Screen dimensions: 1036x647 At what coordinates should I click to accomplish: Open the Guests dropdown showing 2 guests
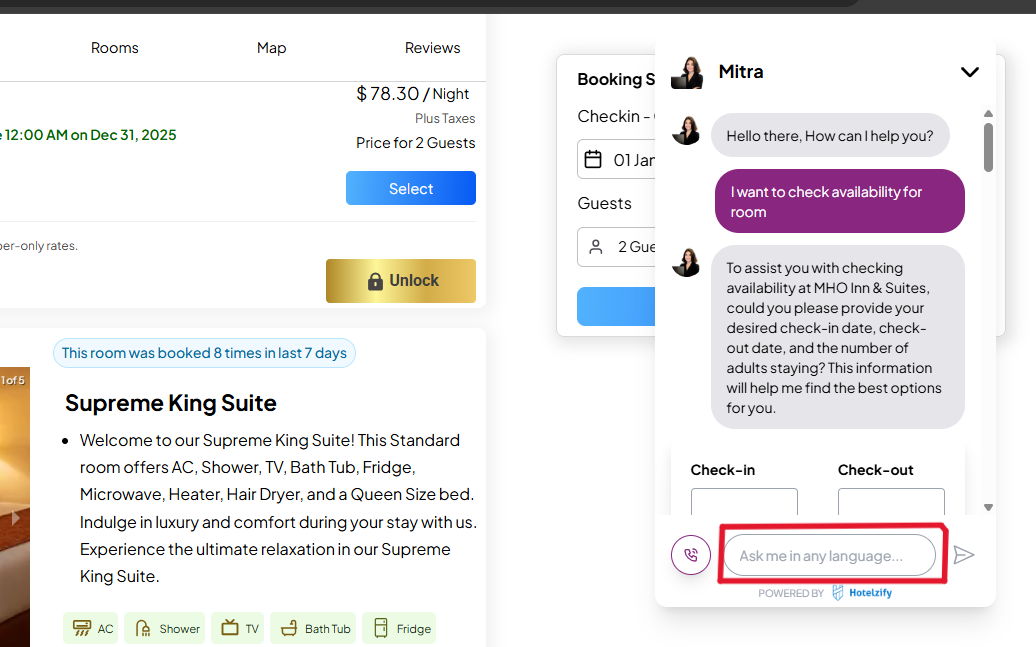[x=618, y=247]
